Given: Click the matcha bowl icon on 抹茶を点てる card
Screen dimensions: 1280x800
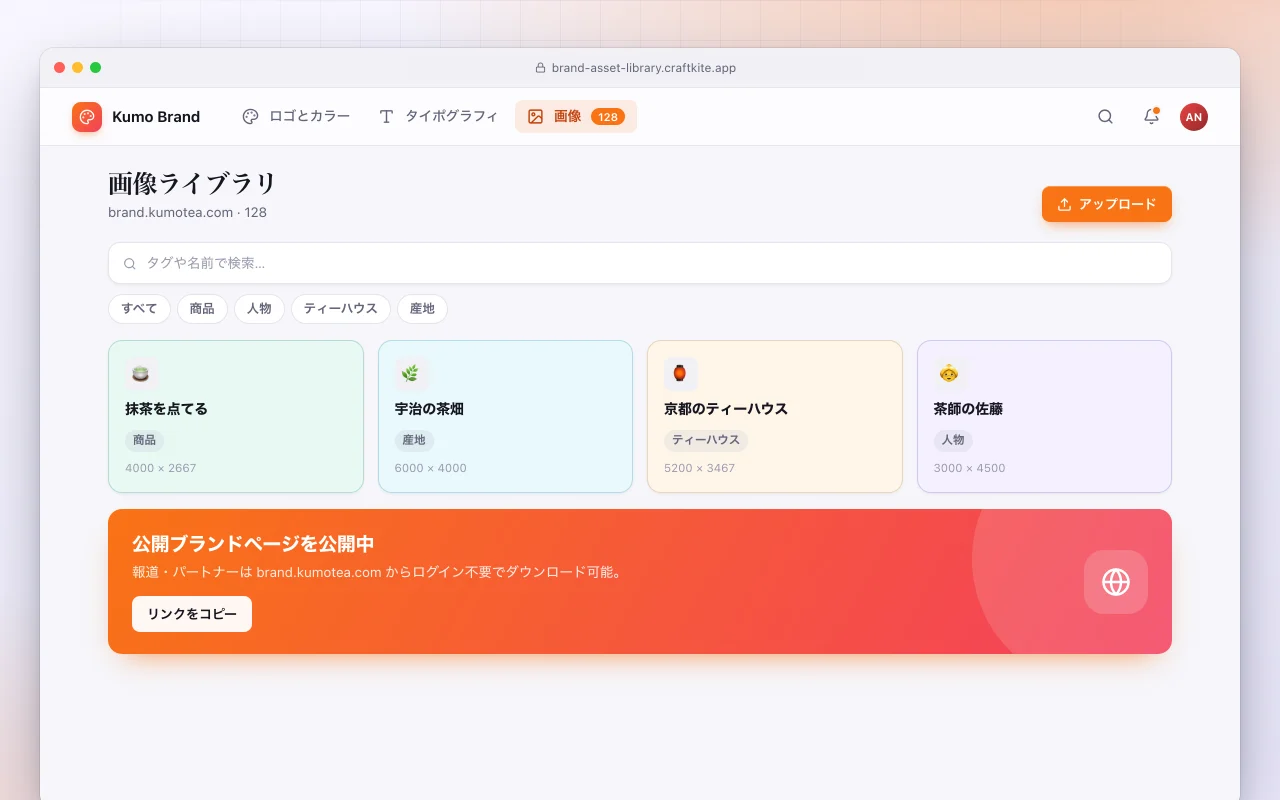Looking at the screenshot, I should [x=142, y=374].
